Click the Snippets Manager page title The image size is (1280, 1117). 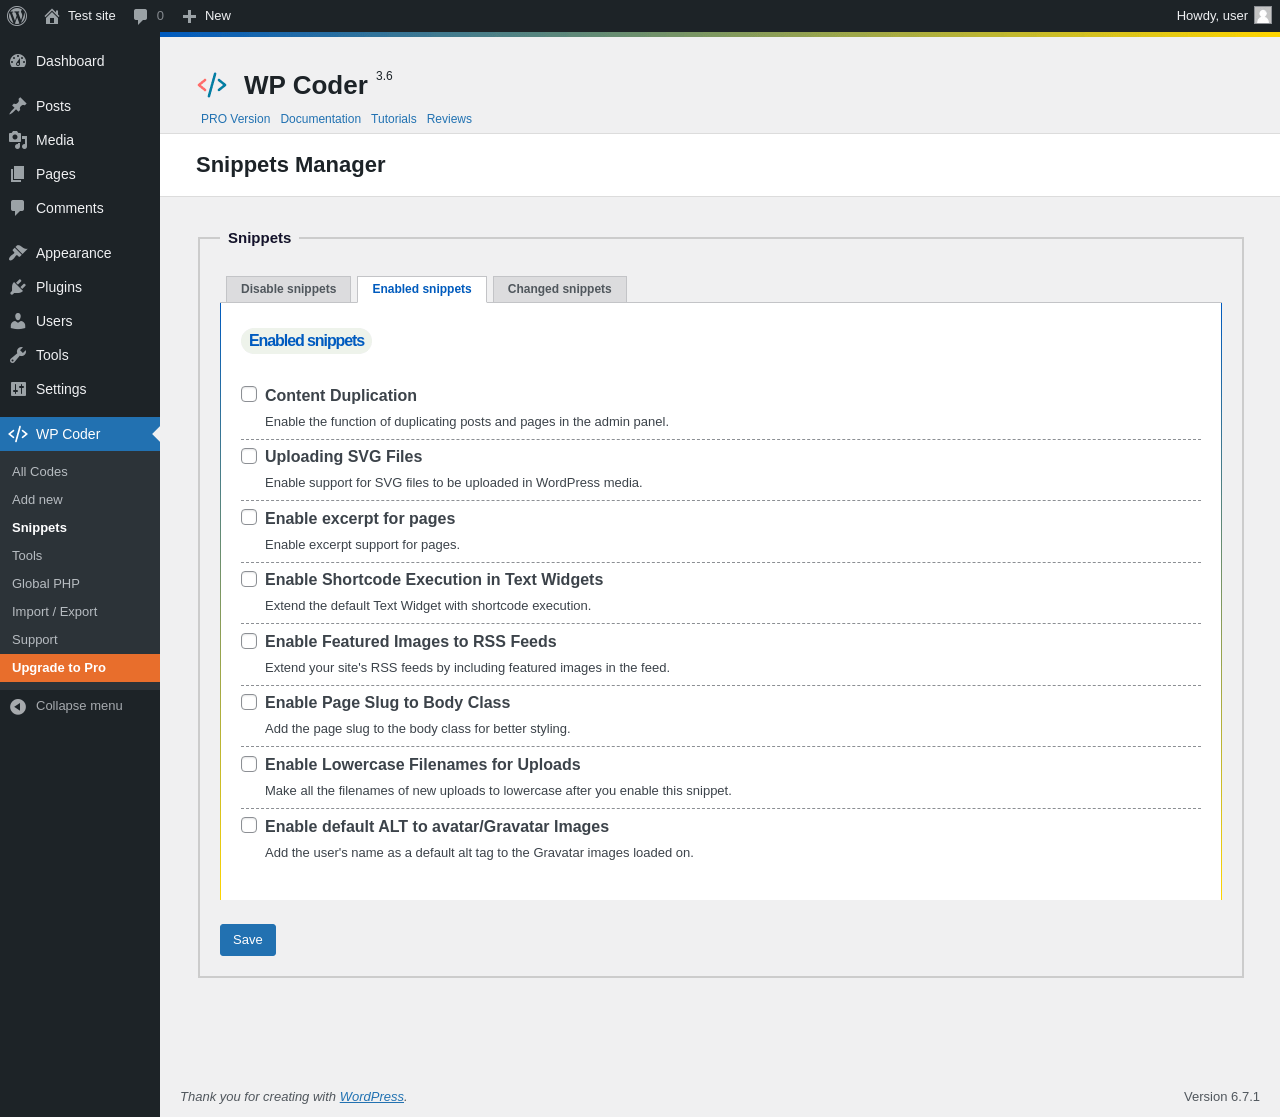[x=291, y=165]
